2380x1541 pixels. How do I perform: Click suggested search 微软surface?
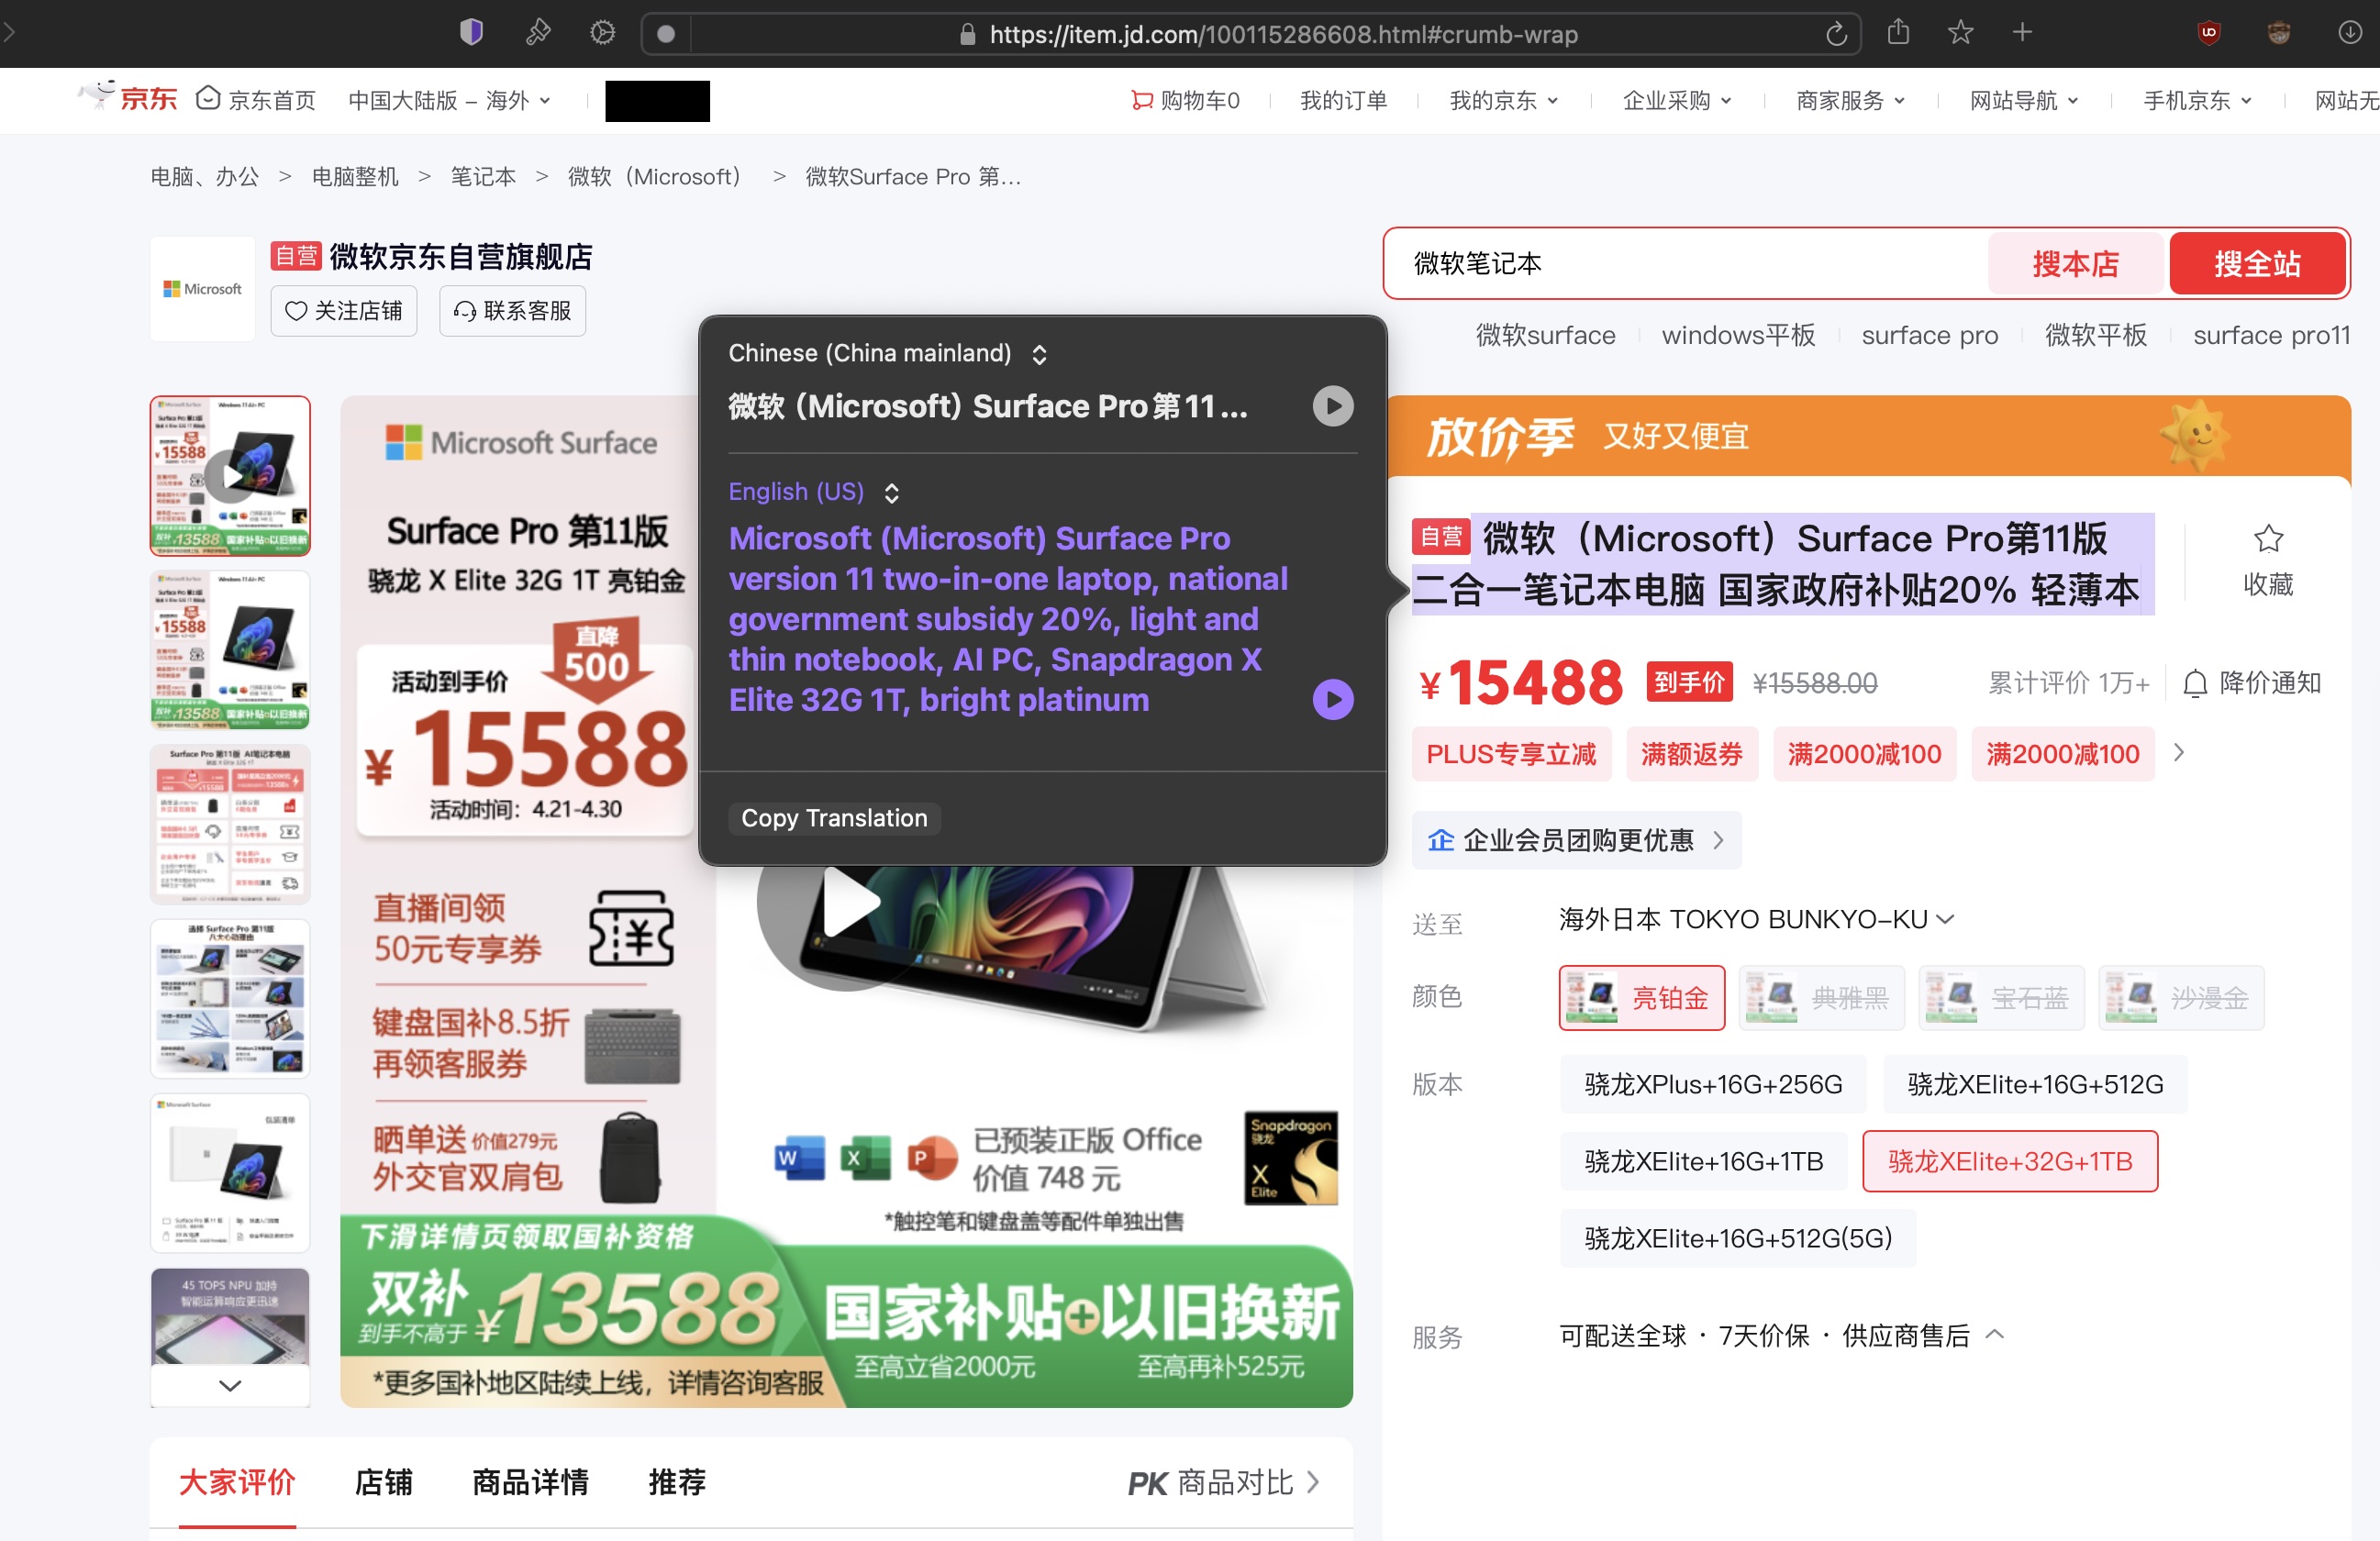pyautogui.click(x=1545, y=335)
